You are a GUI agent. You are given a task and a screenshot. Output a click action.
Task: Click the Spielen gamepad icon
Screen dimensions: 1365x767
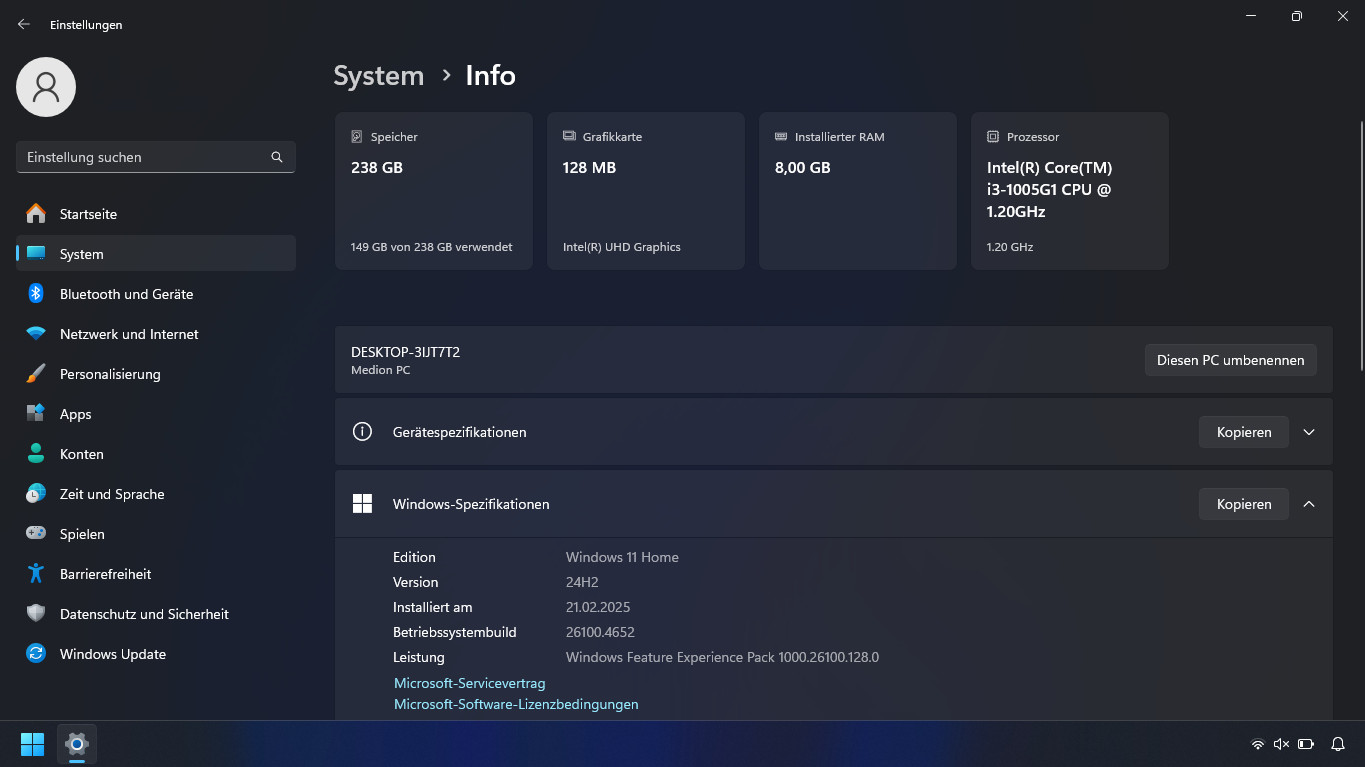click(36, 534)
